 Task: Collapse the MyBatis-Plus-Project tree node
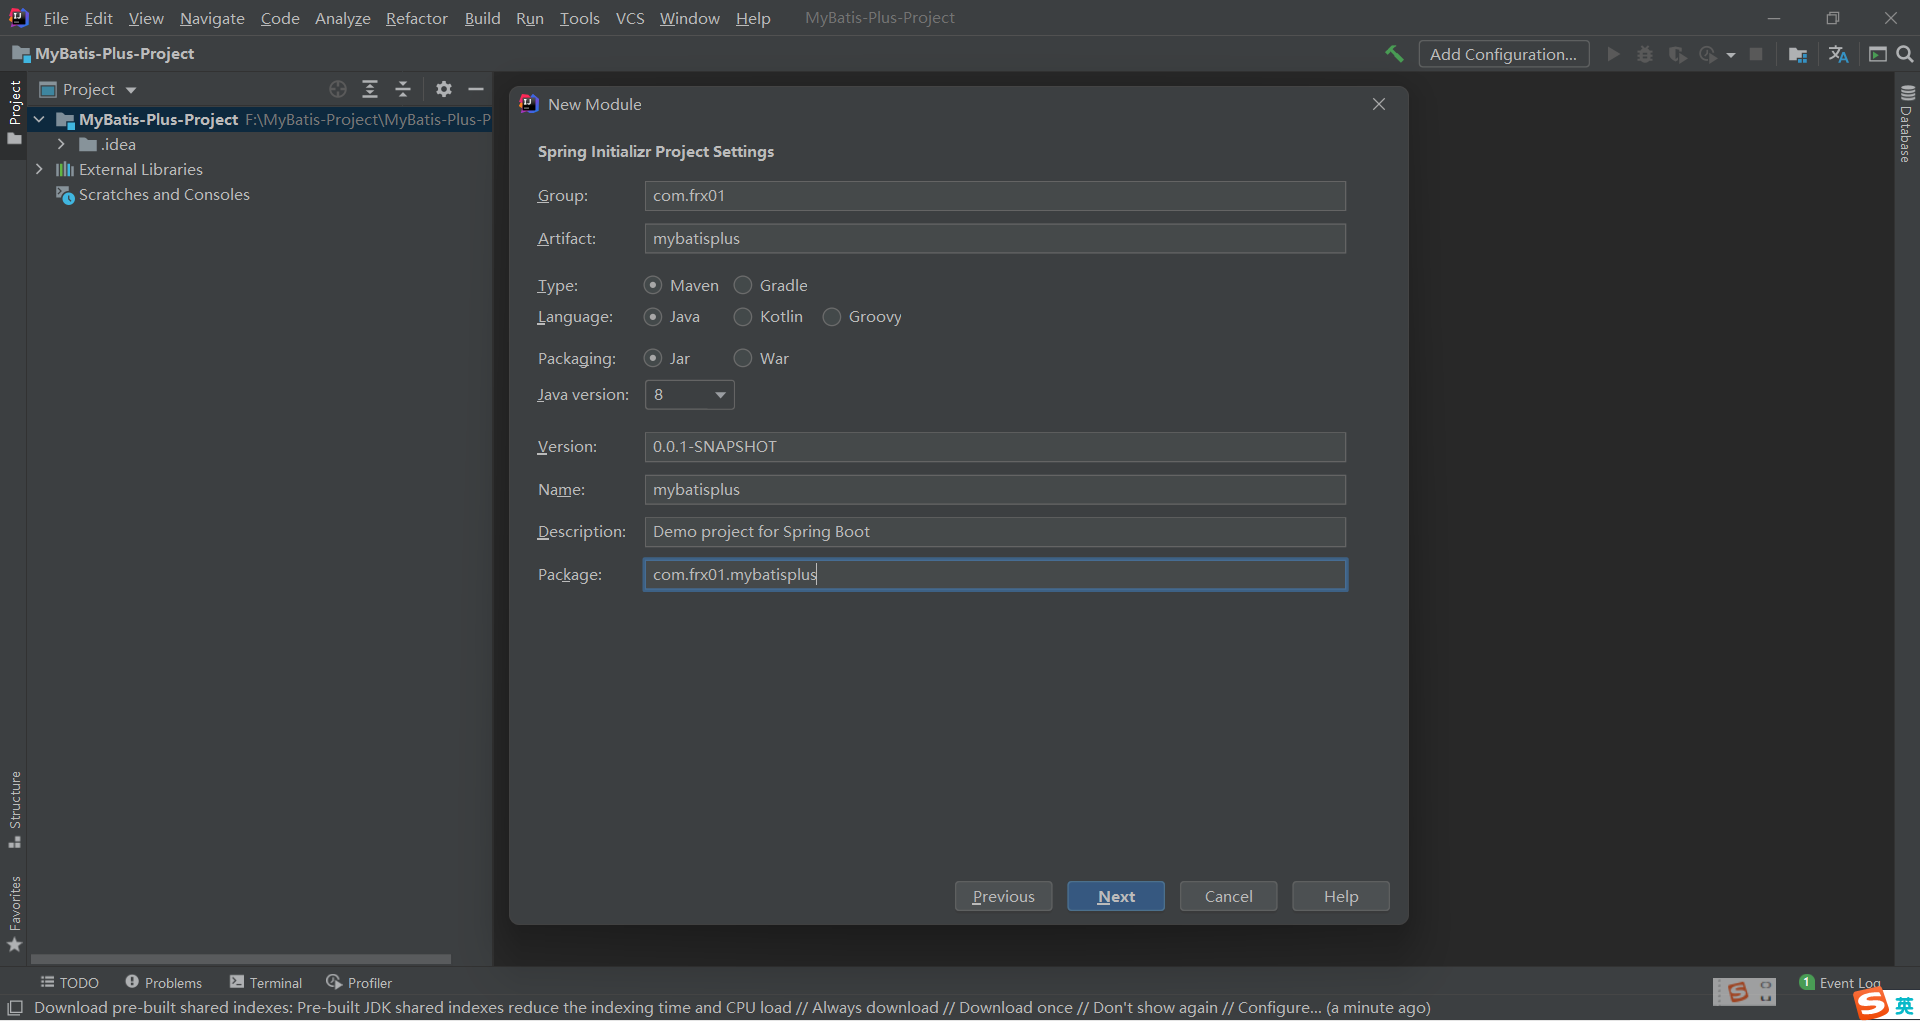39,119
